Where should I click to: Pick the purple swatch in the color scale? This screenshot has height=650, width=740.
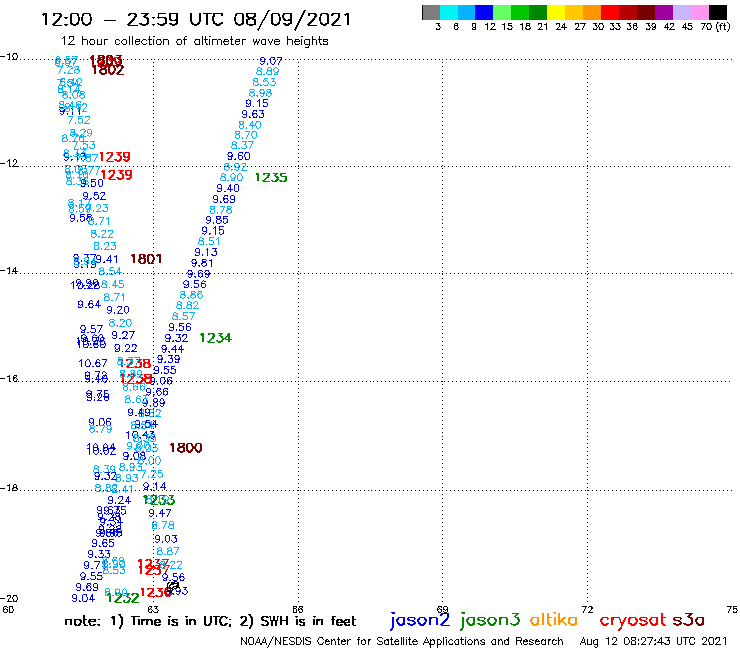coord(664,13)
